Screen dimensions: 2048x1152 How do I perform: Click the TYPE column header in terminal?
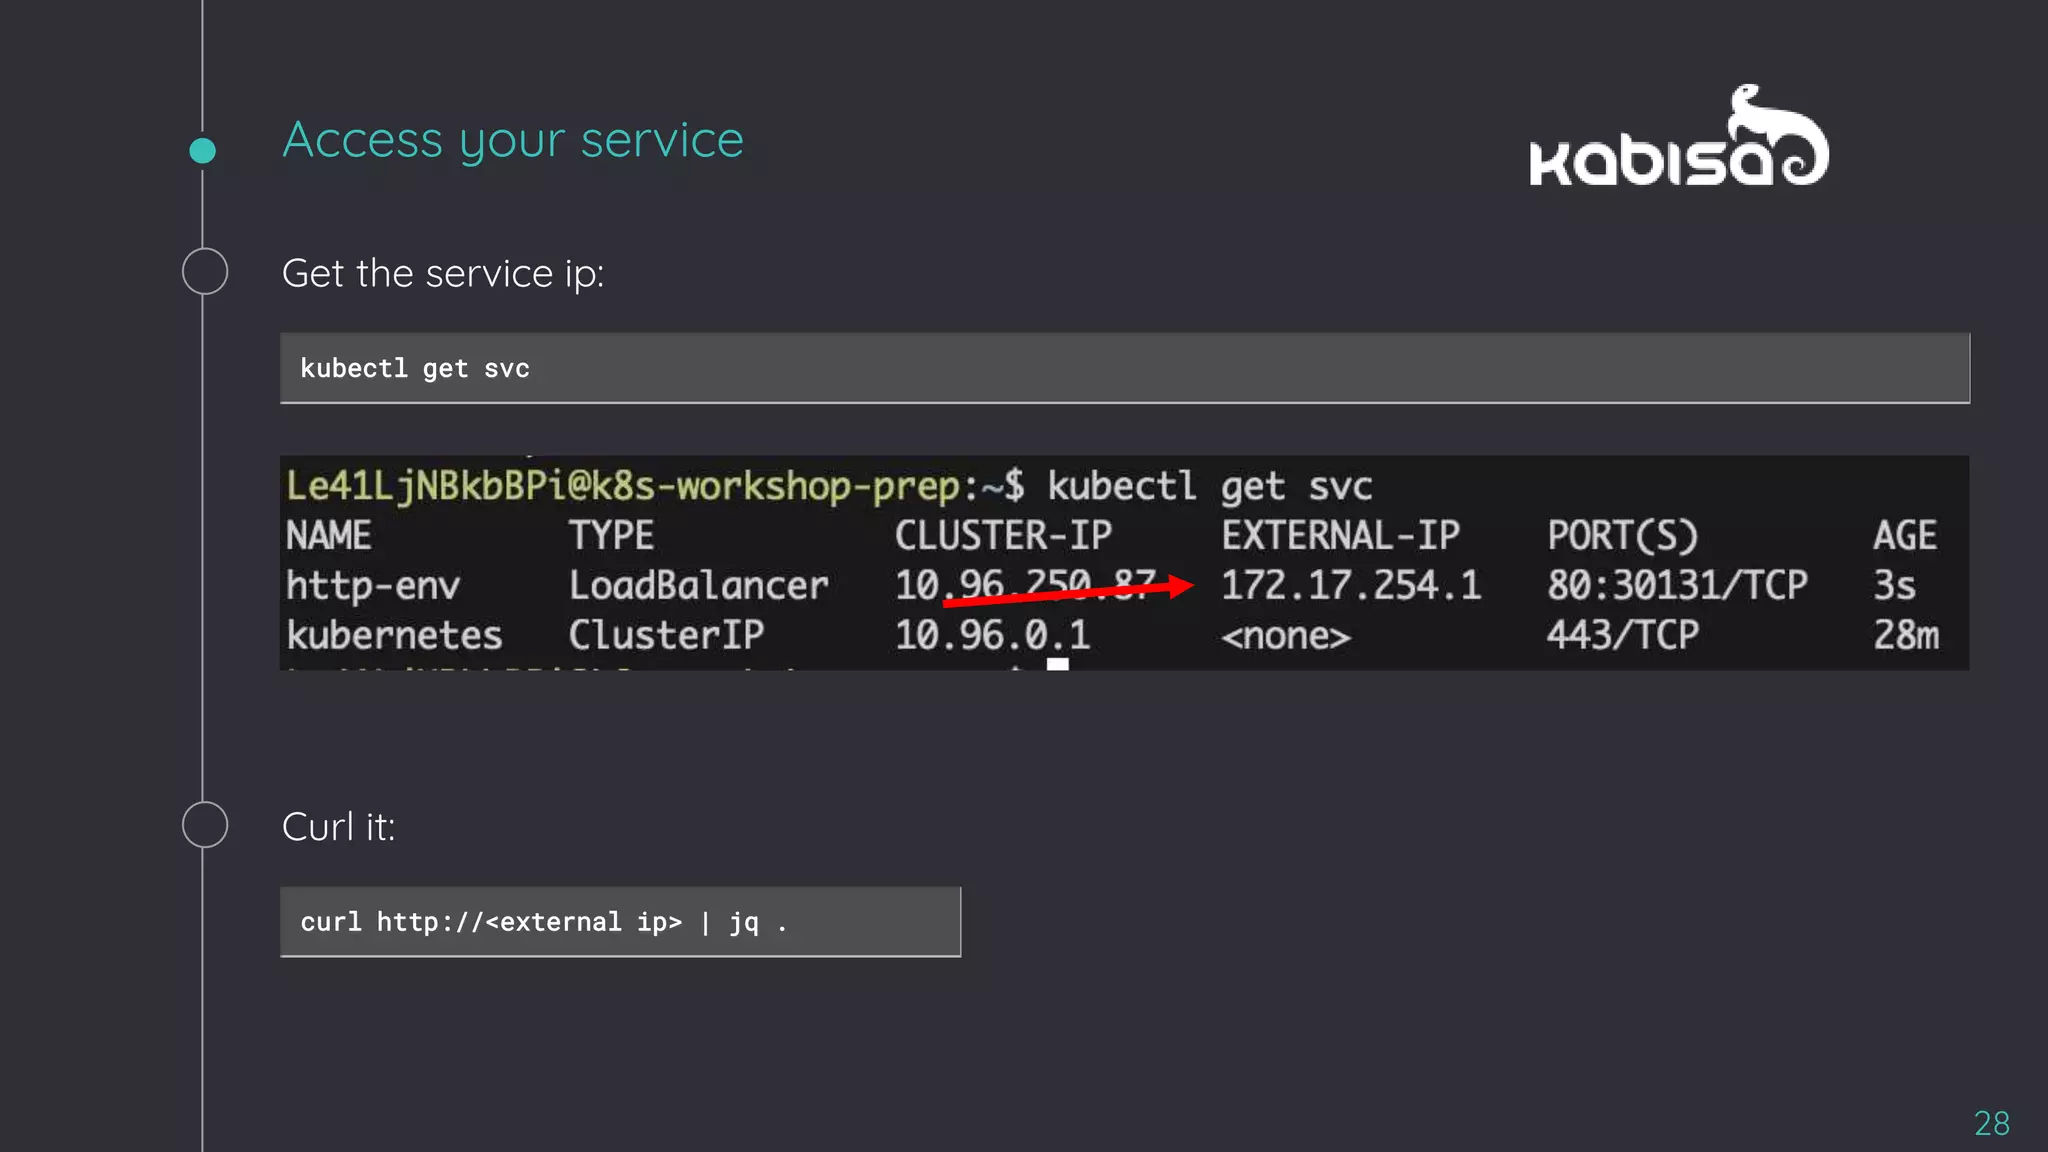[611, 536]
